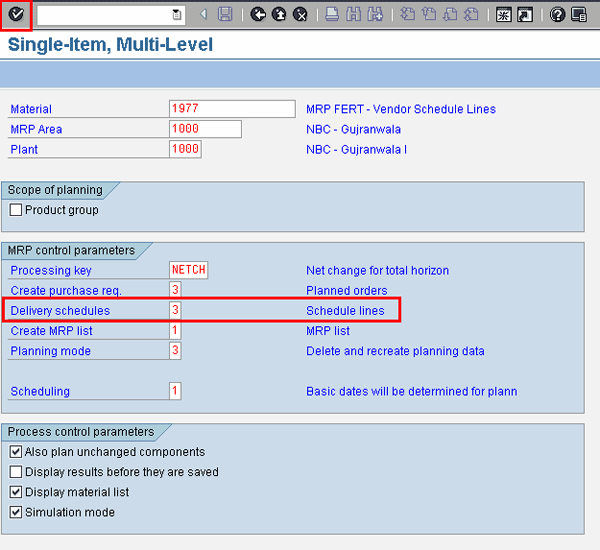Open the command field history dropdown
This screenshot has height=550, width=600.
click(176, 15)
